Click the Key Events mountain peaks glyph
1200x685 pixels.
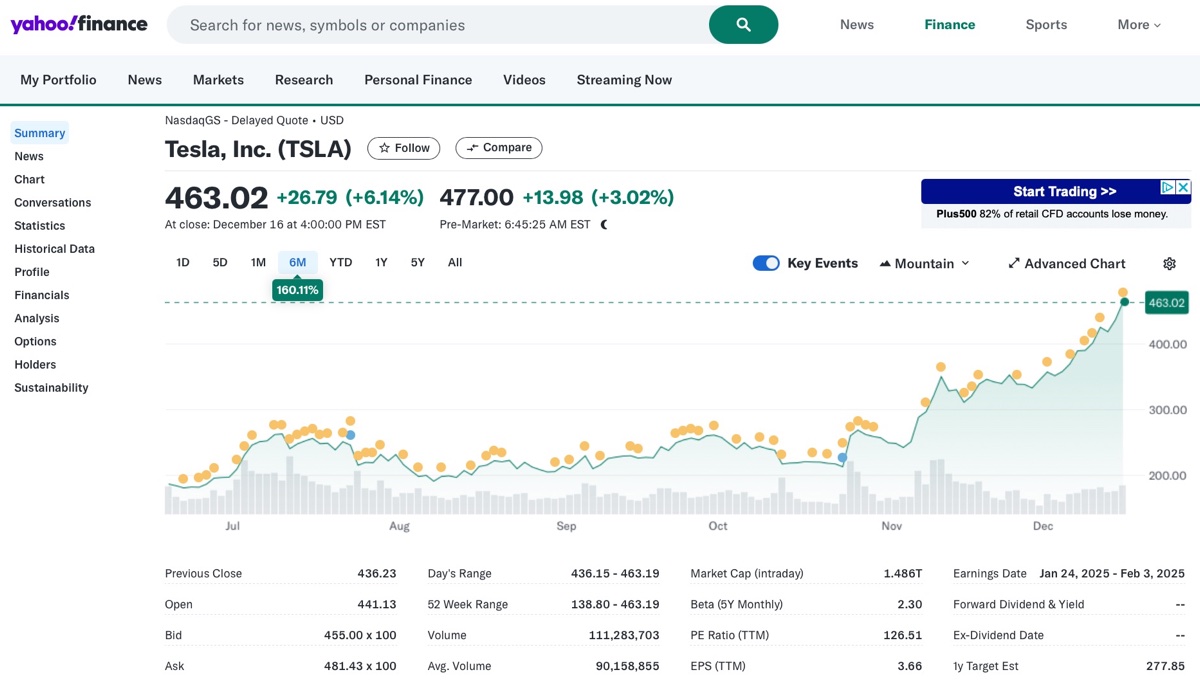(884, 263)
